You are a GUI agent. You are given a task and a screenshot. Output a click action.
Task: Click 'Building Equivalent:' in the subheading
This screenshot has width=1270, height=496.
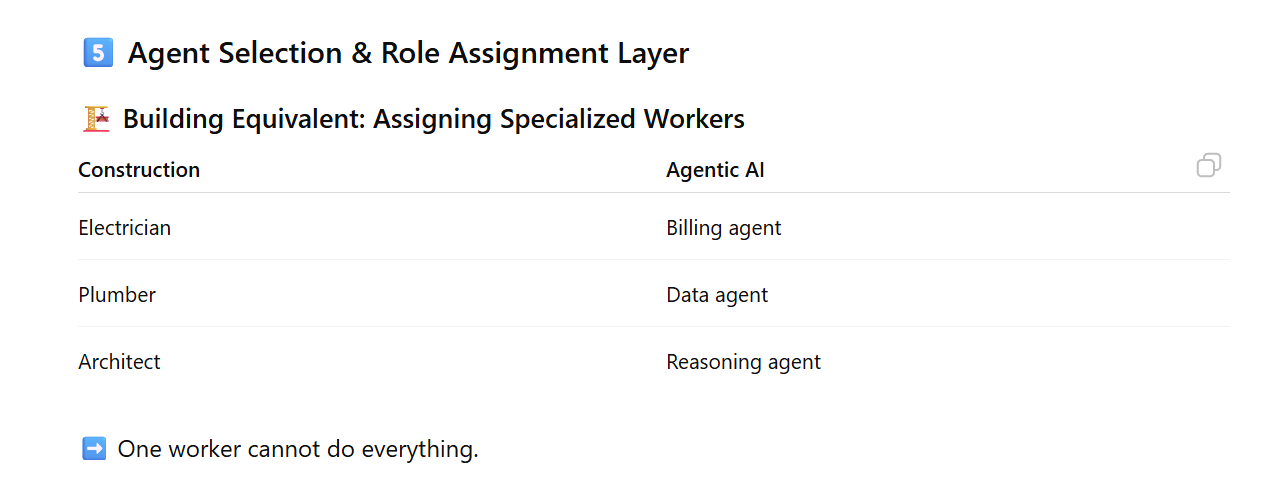pyautogui.click(x=244, y=120)
